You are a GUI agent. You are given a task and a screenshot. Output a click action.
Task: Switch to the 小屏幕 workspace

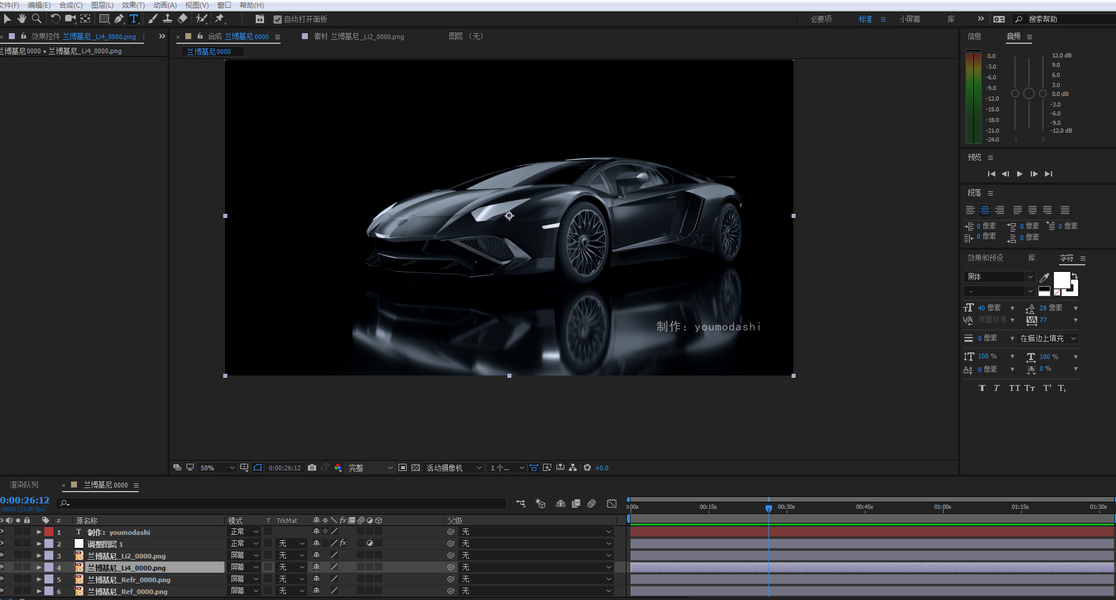pyautogui.click(x=909, y=19)
